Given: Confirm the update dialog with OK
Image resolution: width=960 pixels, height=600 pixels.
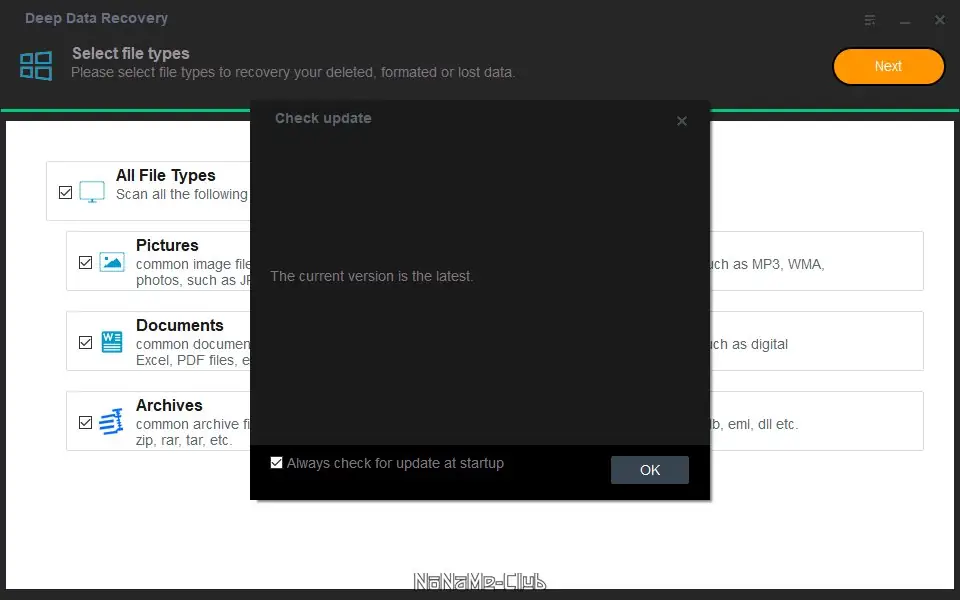Looking at the screenshot, I should click(650, 470).
